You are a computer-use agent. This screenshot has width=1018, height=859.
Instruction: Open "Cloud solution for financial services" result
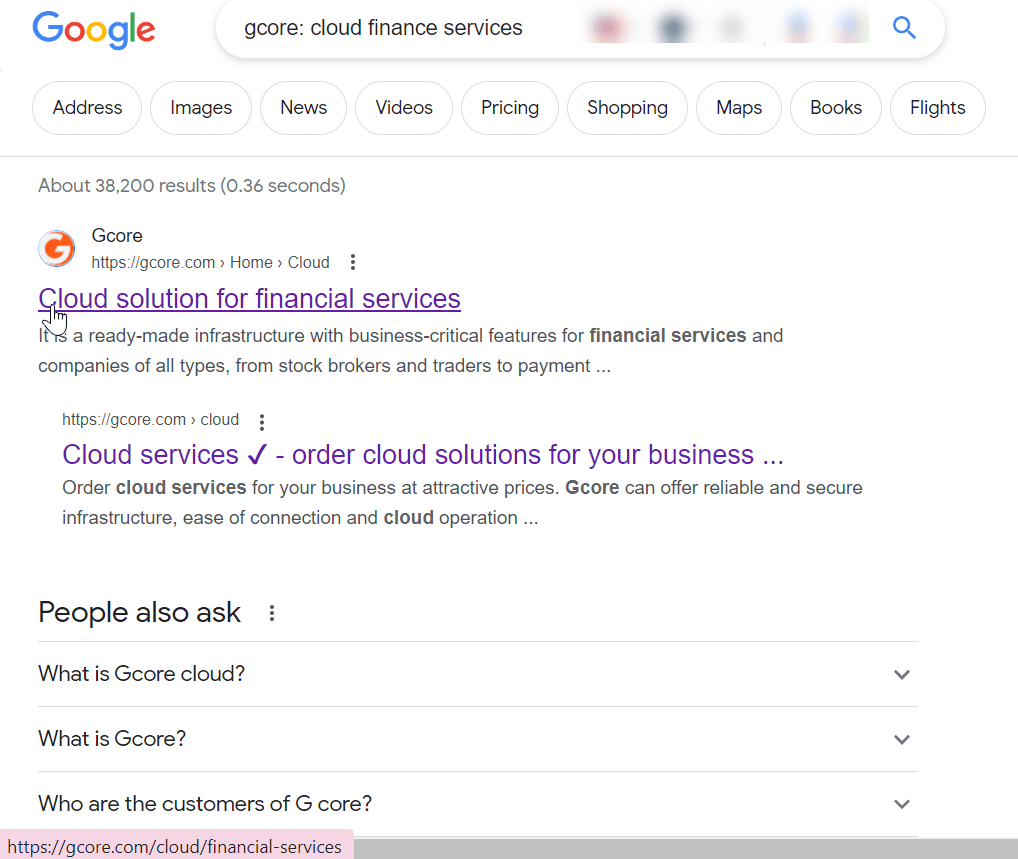coord(249,299)
